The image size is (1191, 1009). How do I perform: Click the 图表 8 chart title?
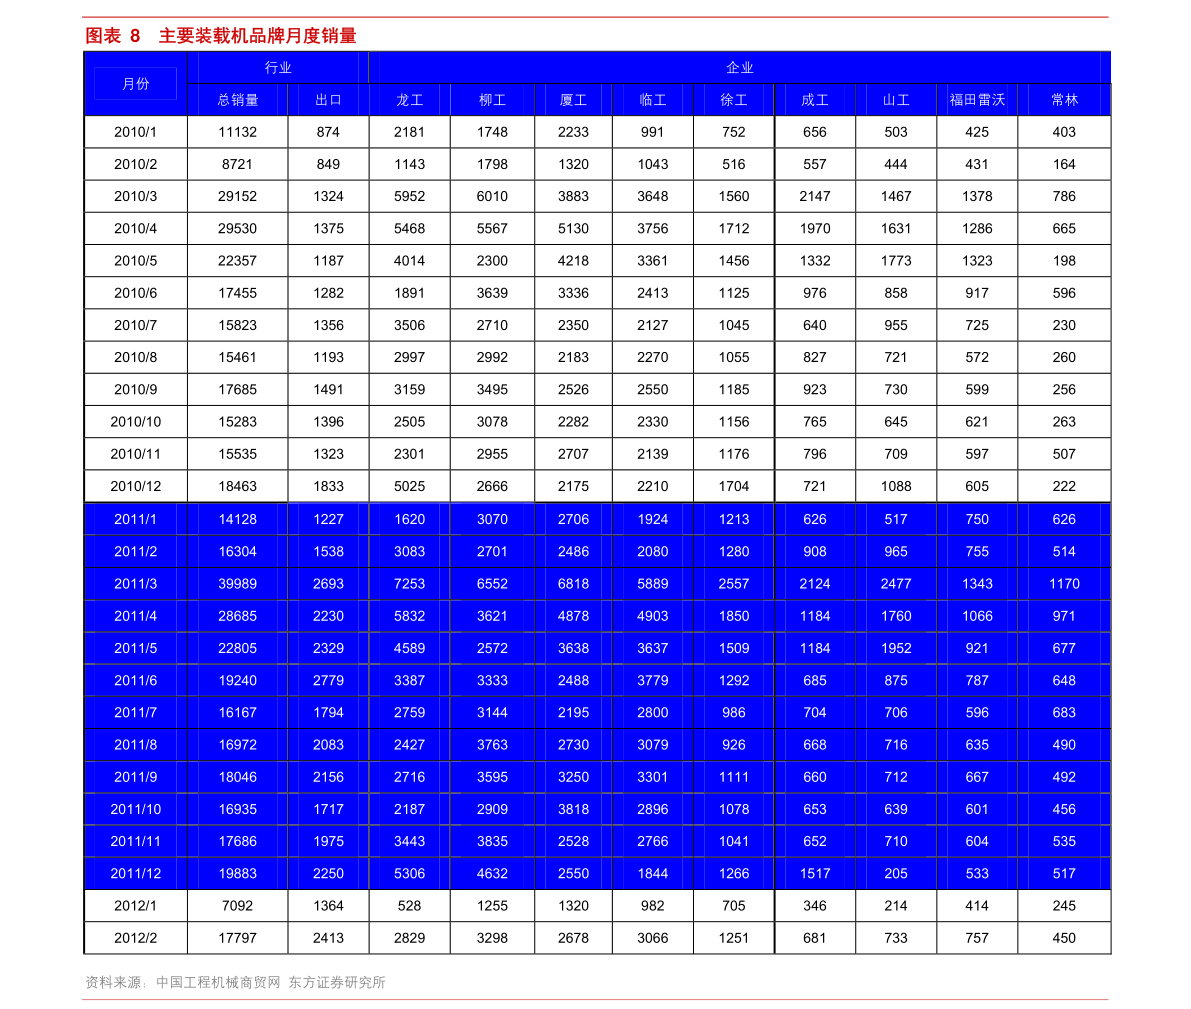click(x=220, y=36)
